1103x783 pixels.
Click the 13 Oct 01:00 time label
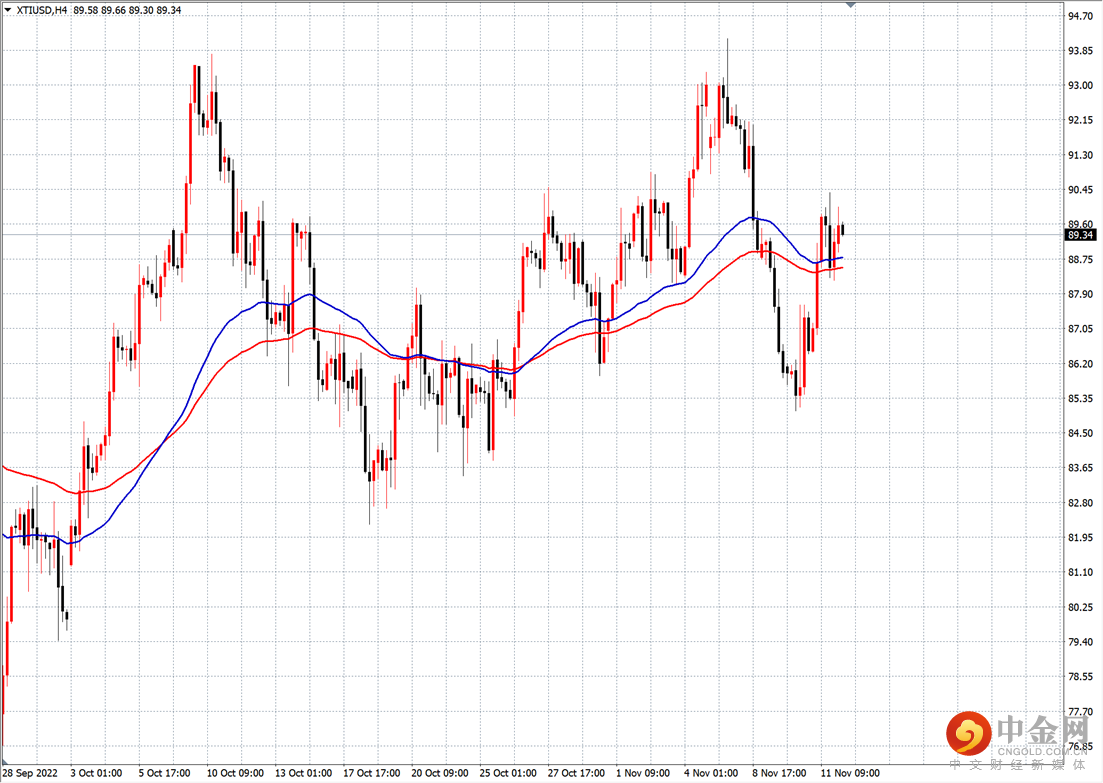[x=303, y=773]
